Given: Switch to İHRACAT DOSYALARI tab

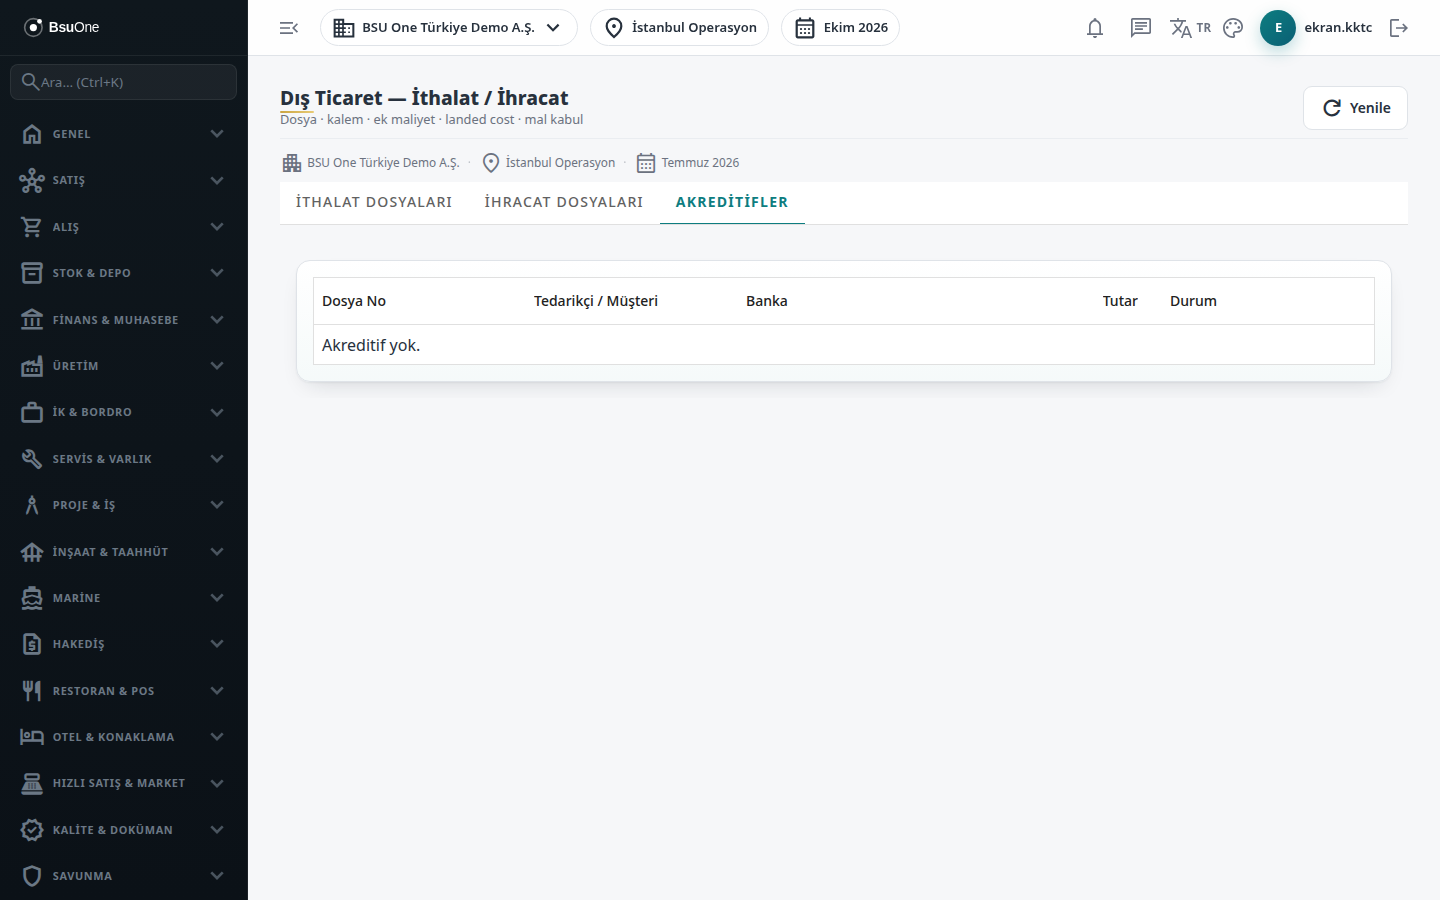Looking at the screenshot, I should [564, 202].
